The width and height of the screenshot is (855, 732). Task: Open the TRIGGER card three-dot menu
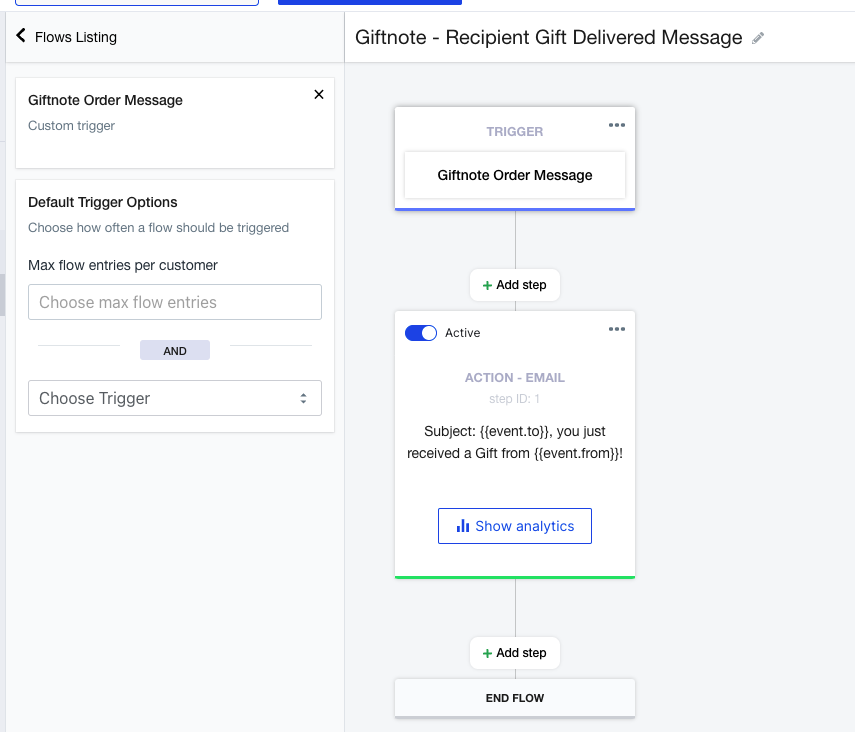(617, 125)
